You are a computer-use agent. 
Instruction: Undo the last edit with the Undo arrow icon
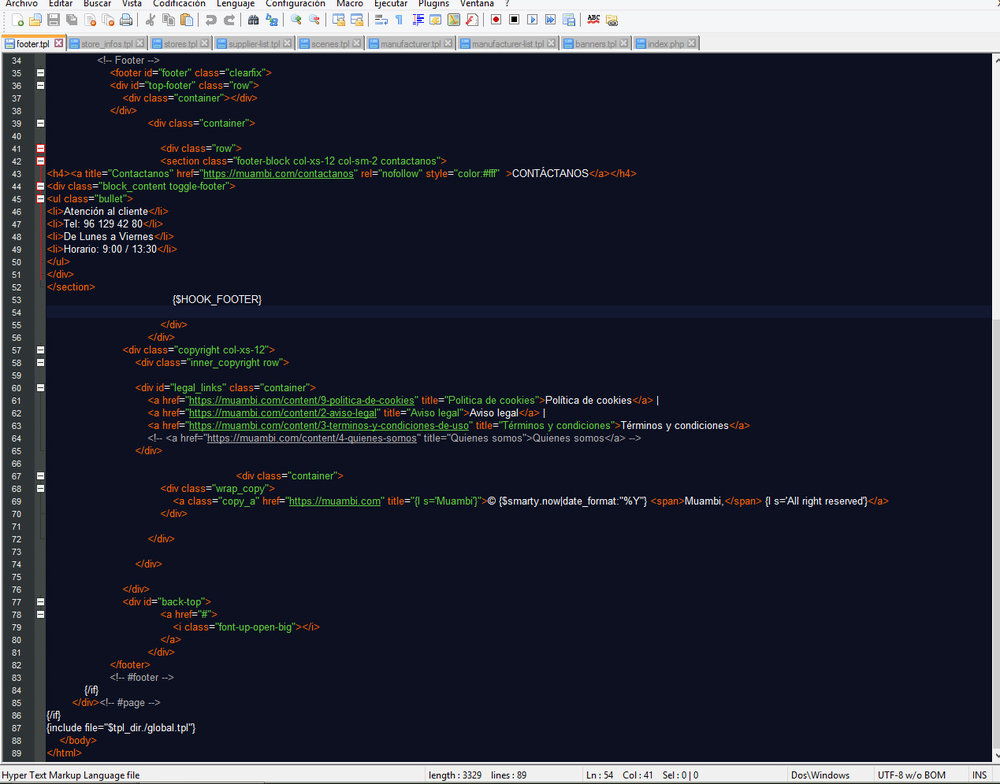210,18
